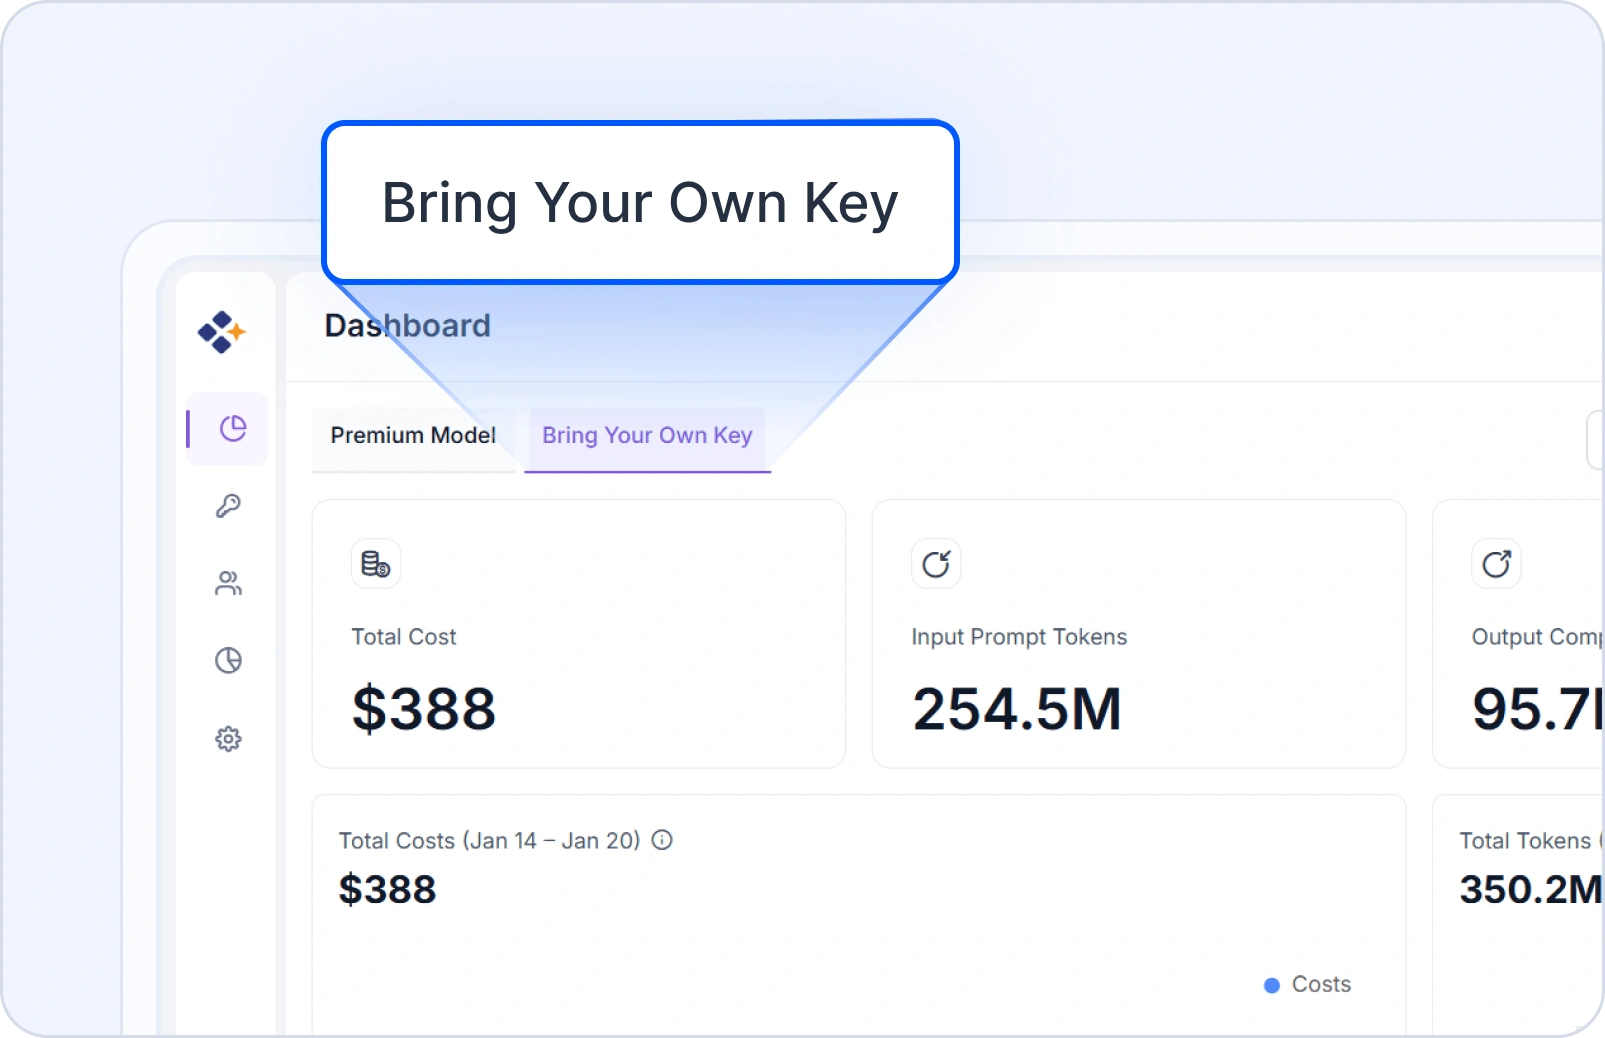The height and width of the screenshot is (1038, 1605).
Task: Click the 254.5M input tokens value
Action: click(1017, 709)
